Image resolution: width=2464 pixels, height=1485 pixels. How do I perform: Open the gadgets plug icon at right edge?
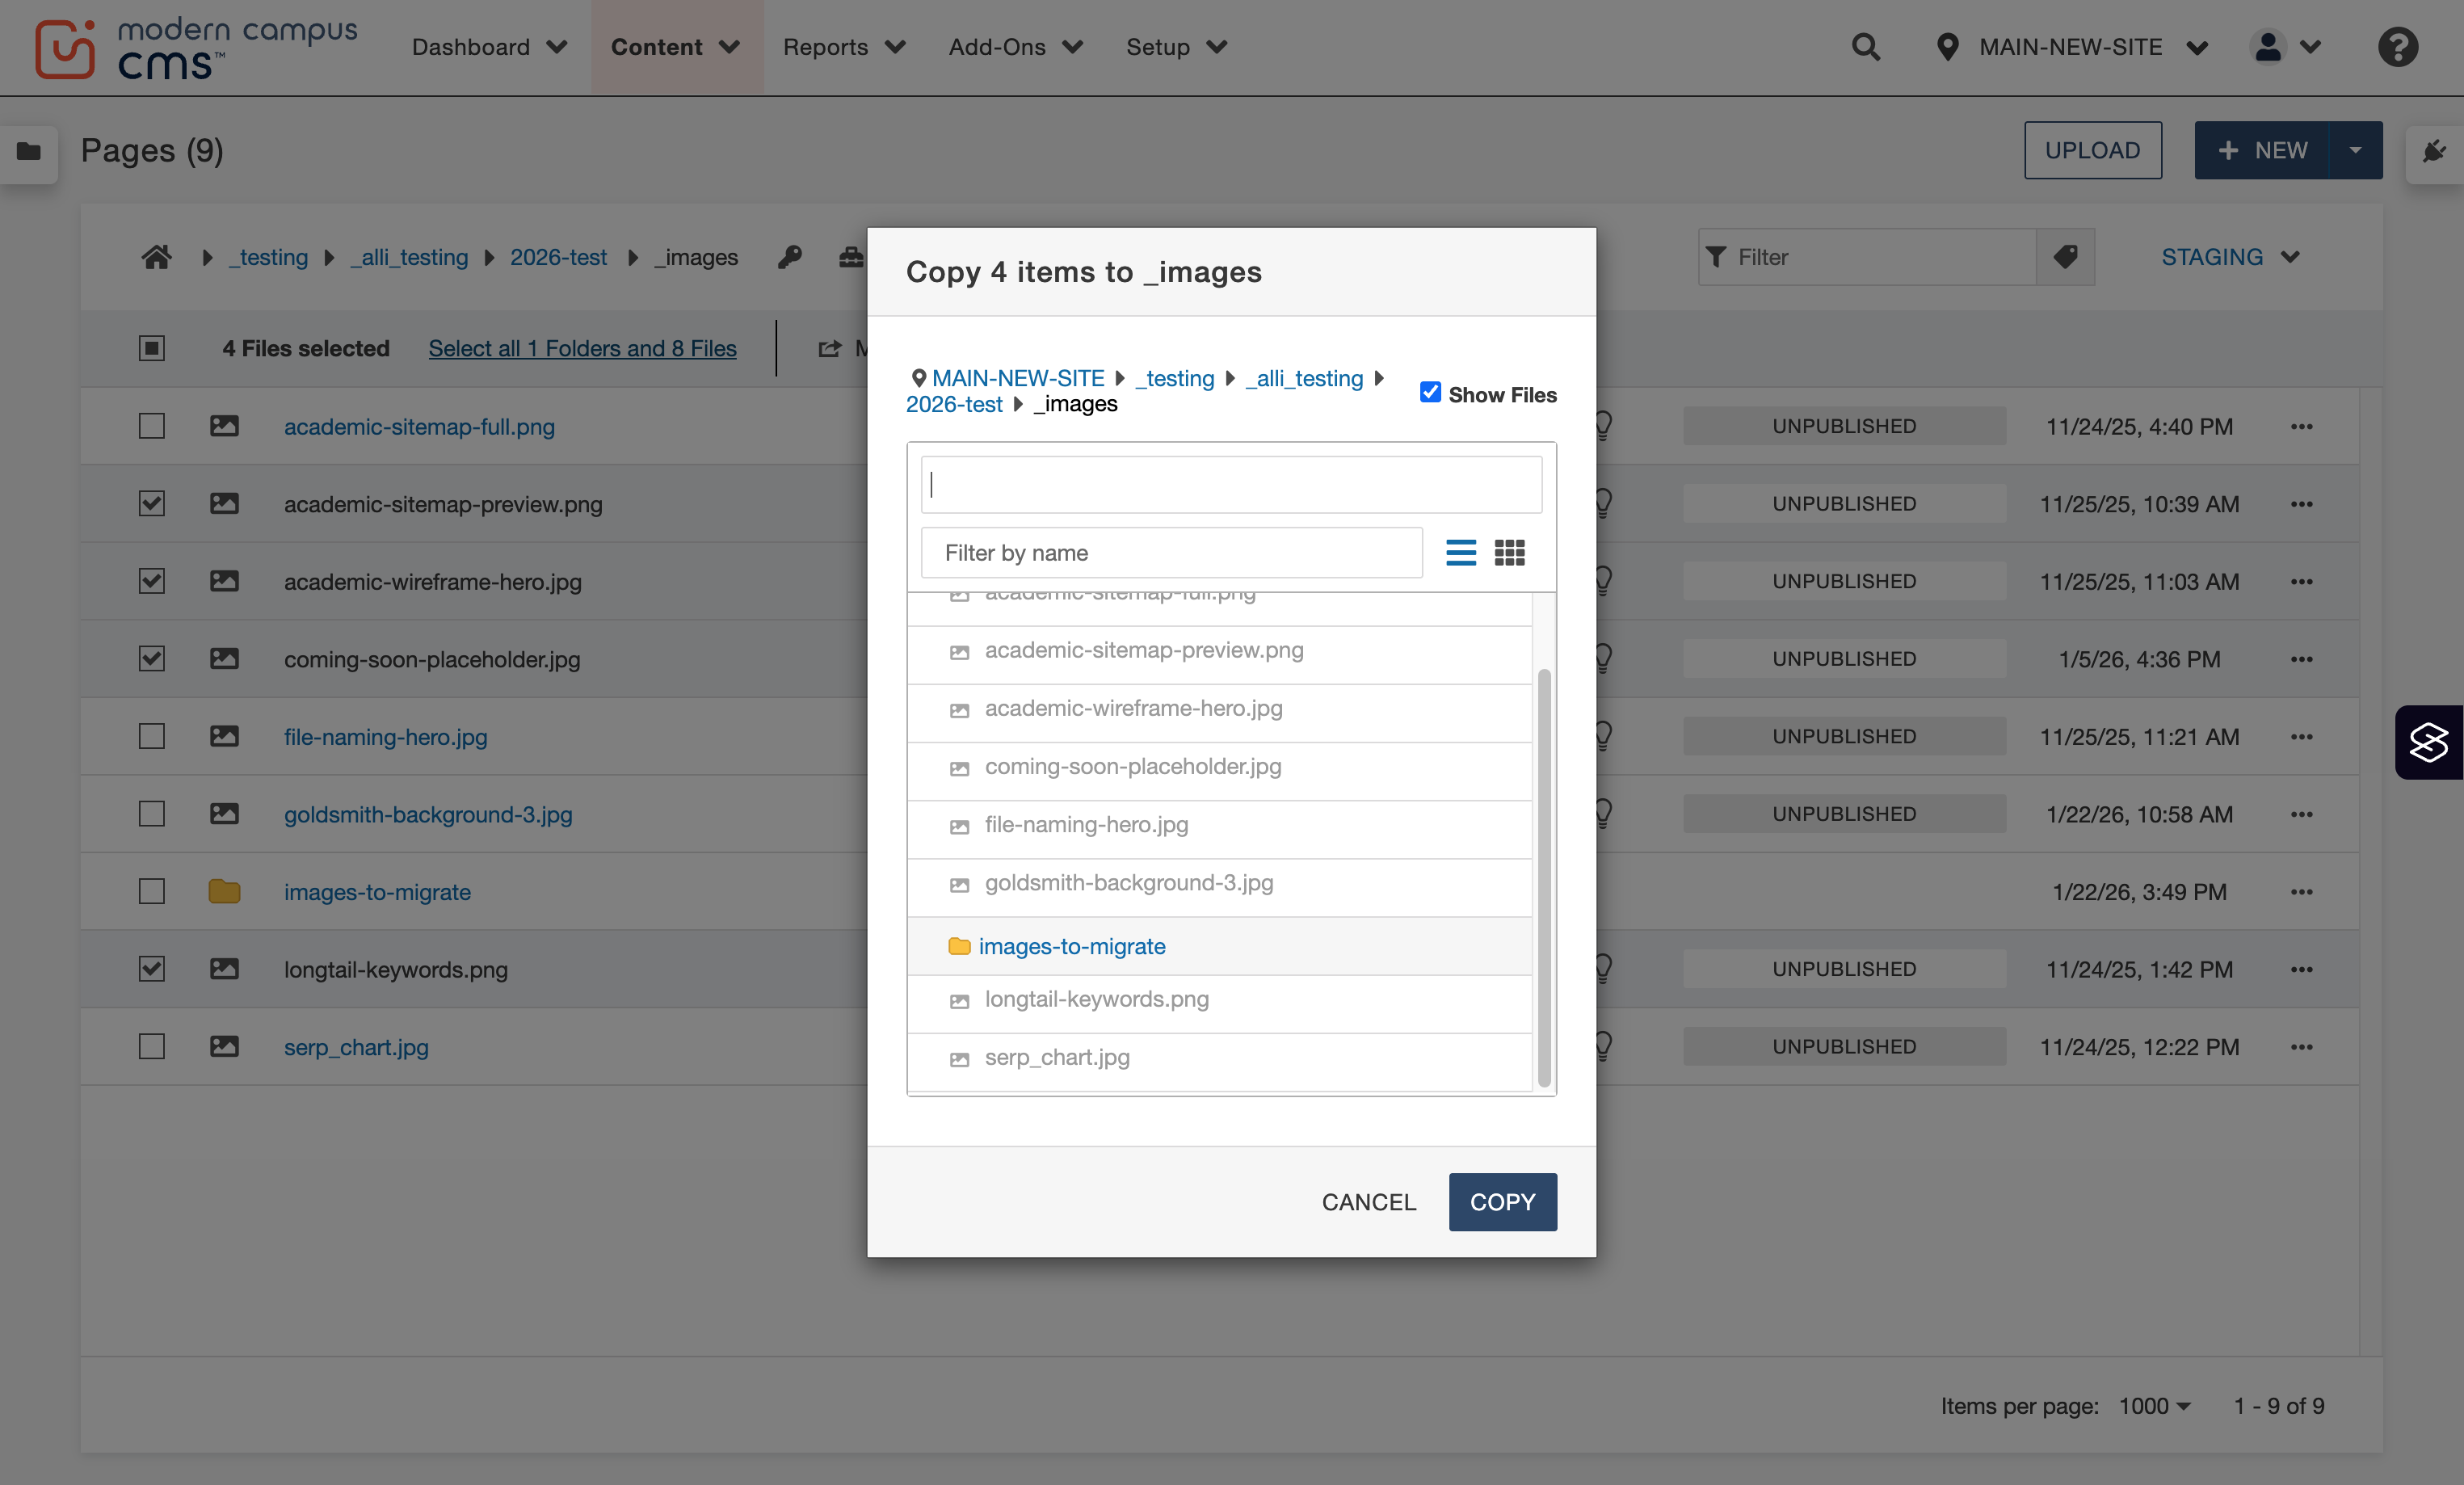tap(2434, 151)
